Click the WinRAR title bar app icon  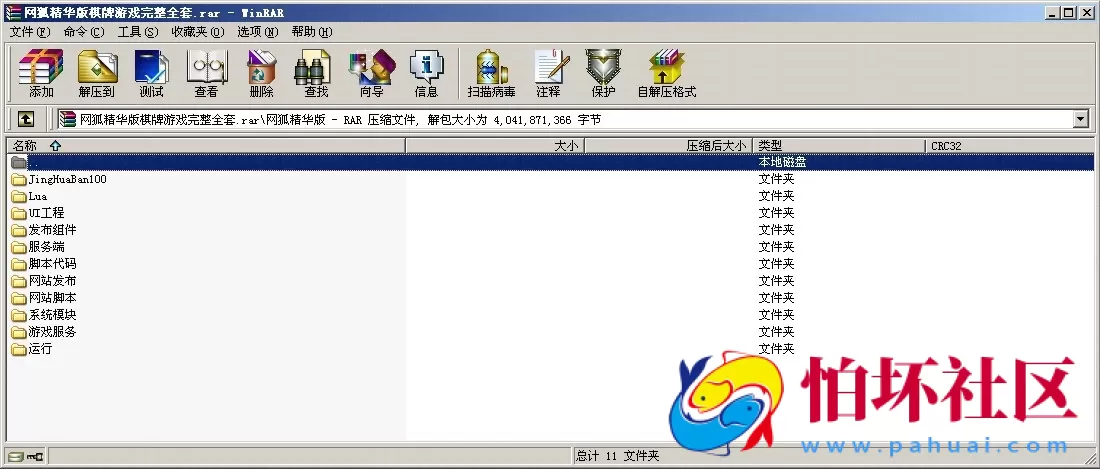(13, 13)
